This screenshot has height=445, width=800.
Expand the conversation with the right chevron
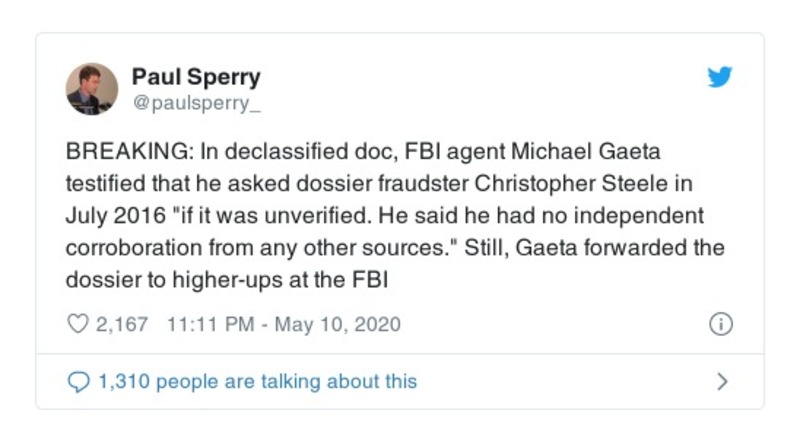pyautogui.click(x=722, y=381)
